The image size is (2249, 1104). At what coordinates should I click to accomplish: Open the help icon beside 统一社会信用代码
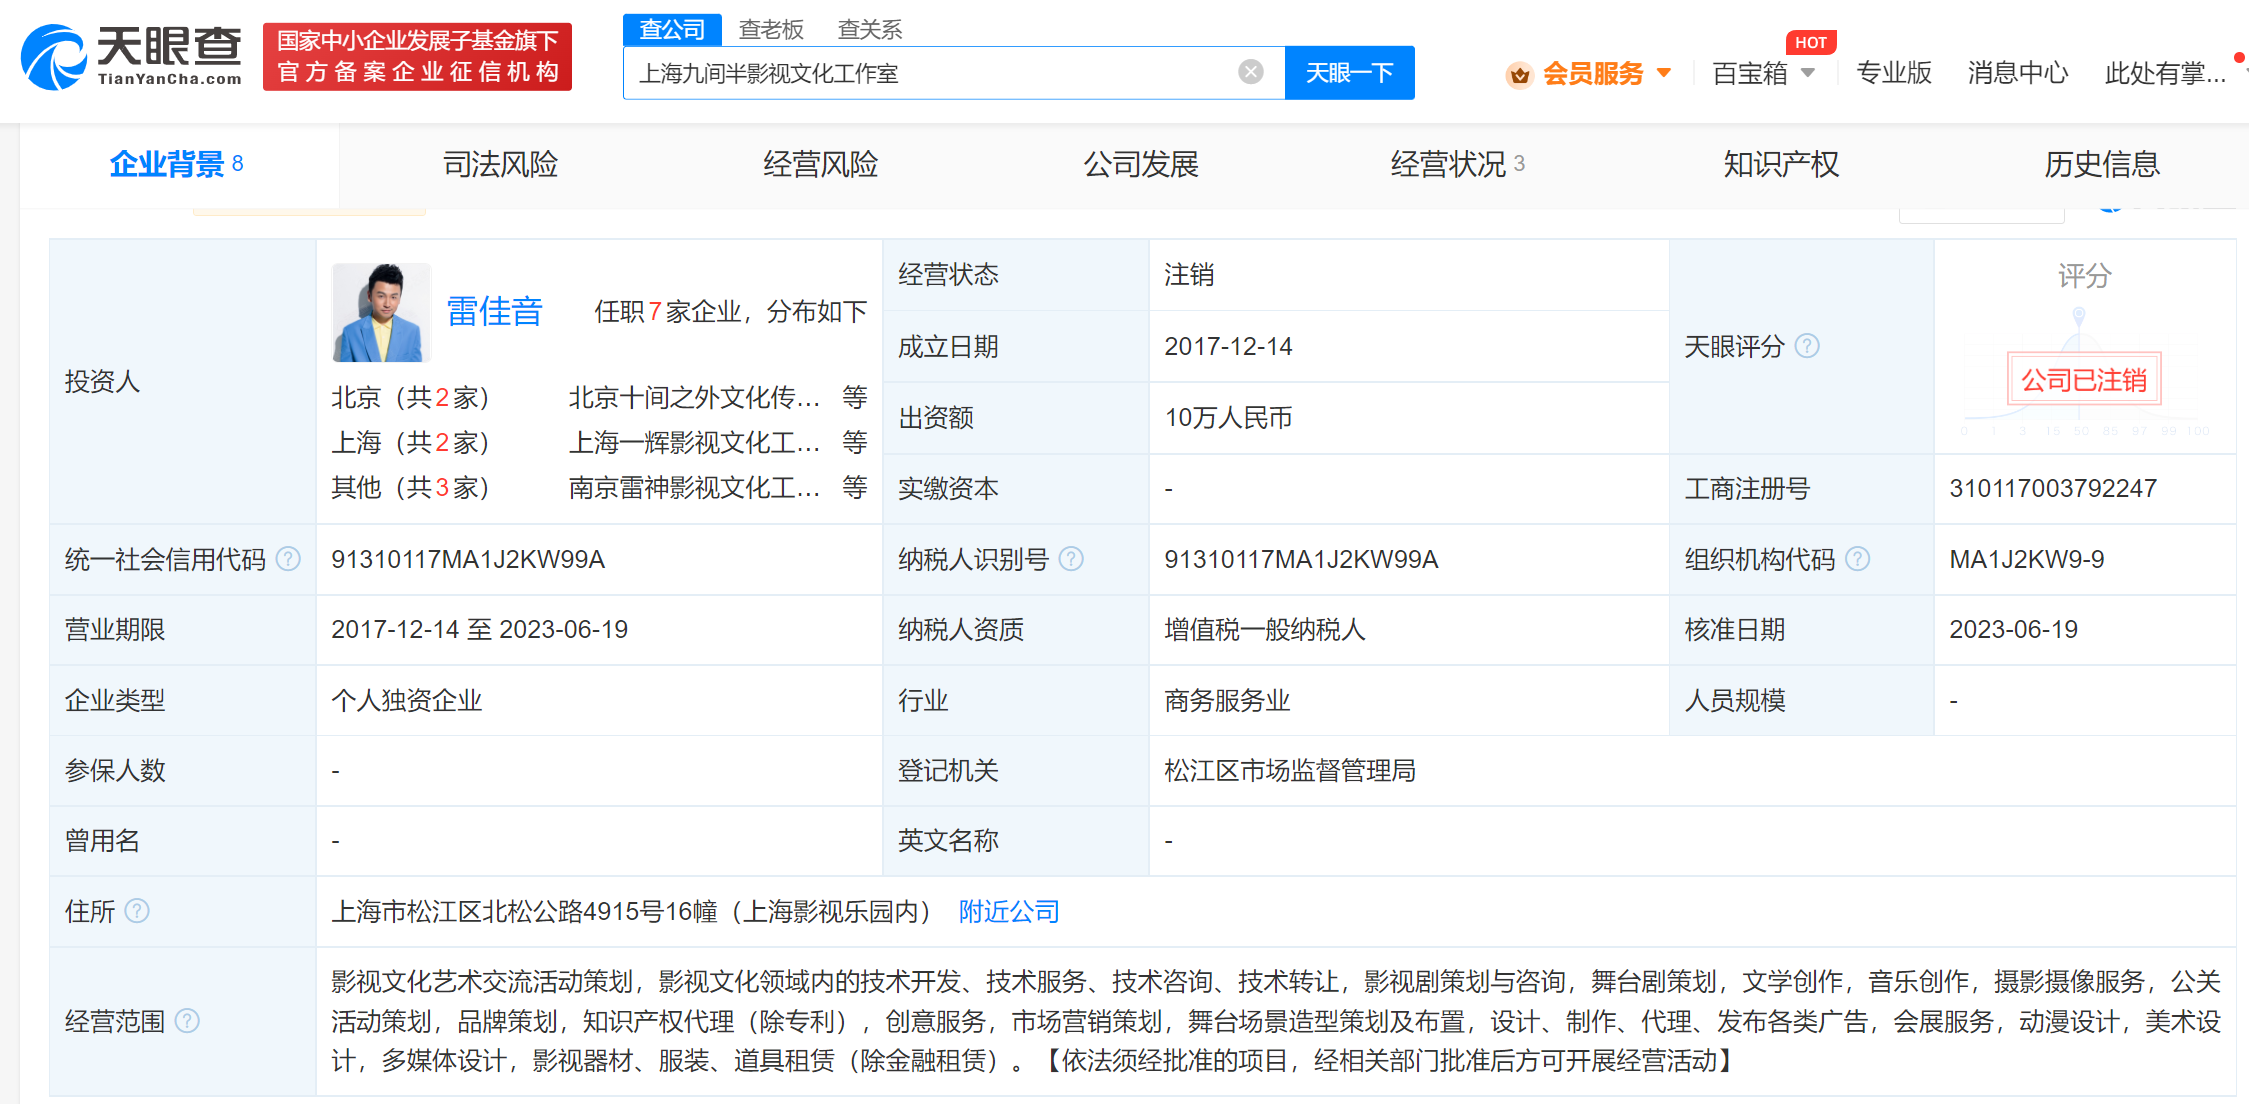pos(288,559)
